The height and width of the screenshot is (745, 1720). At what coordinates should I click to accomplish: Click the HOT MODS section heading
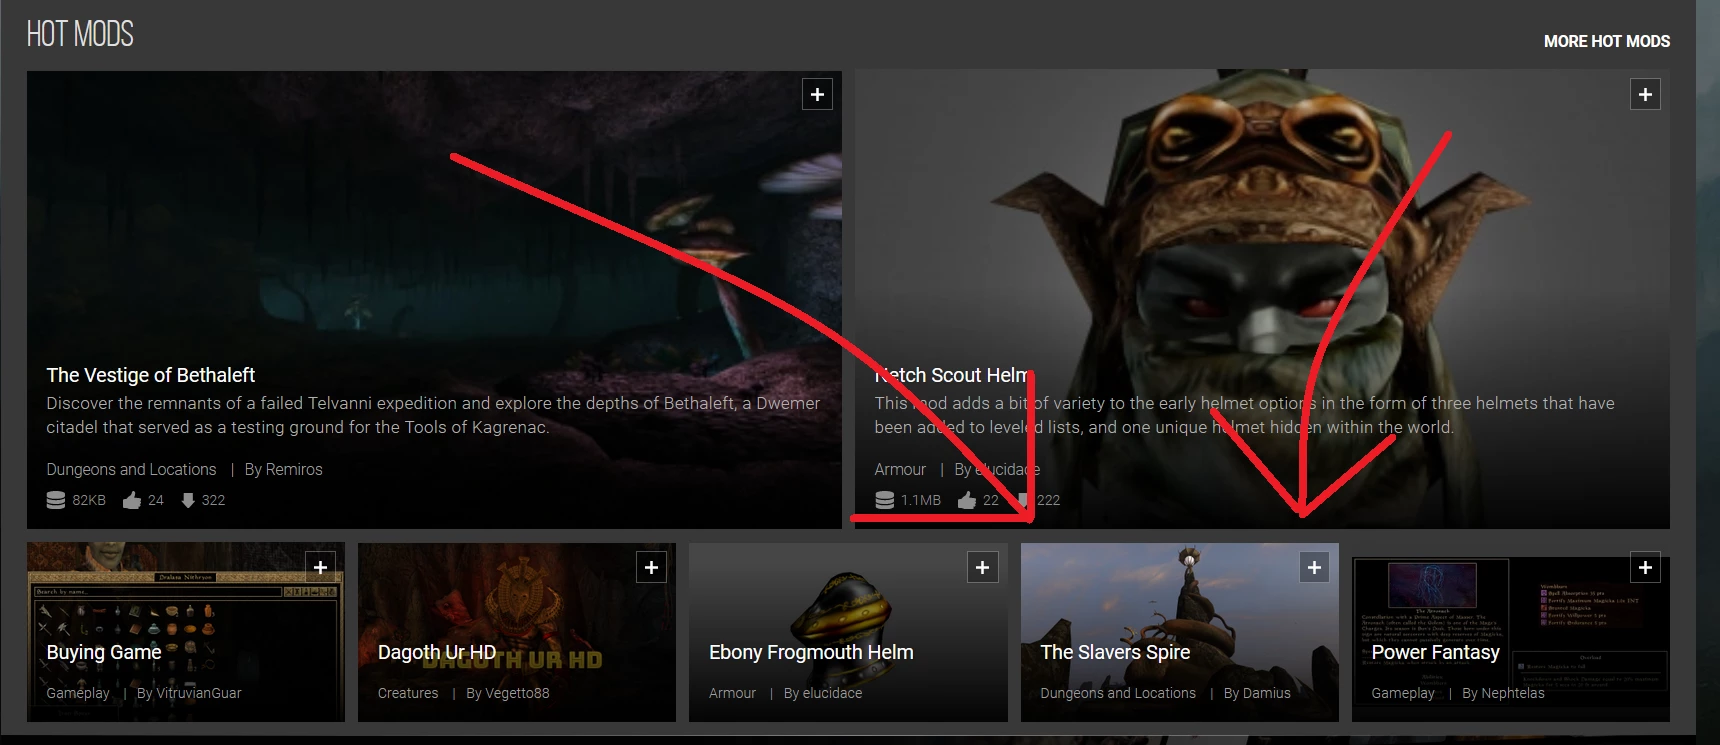pyautogui.click(x=80, y=34)
